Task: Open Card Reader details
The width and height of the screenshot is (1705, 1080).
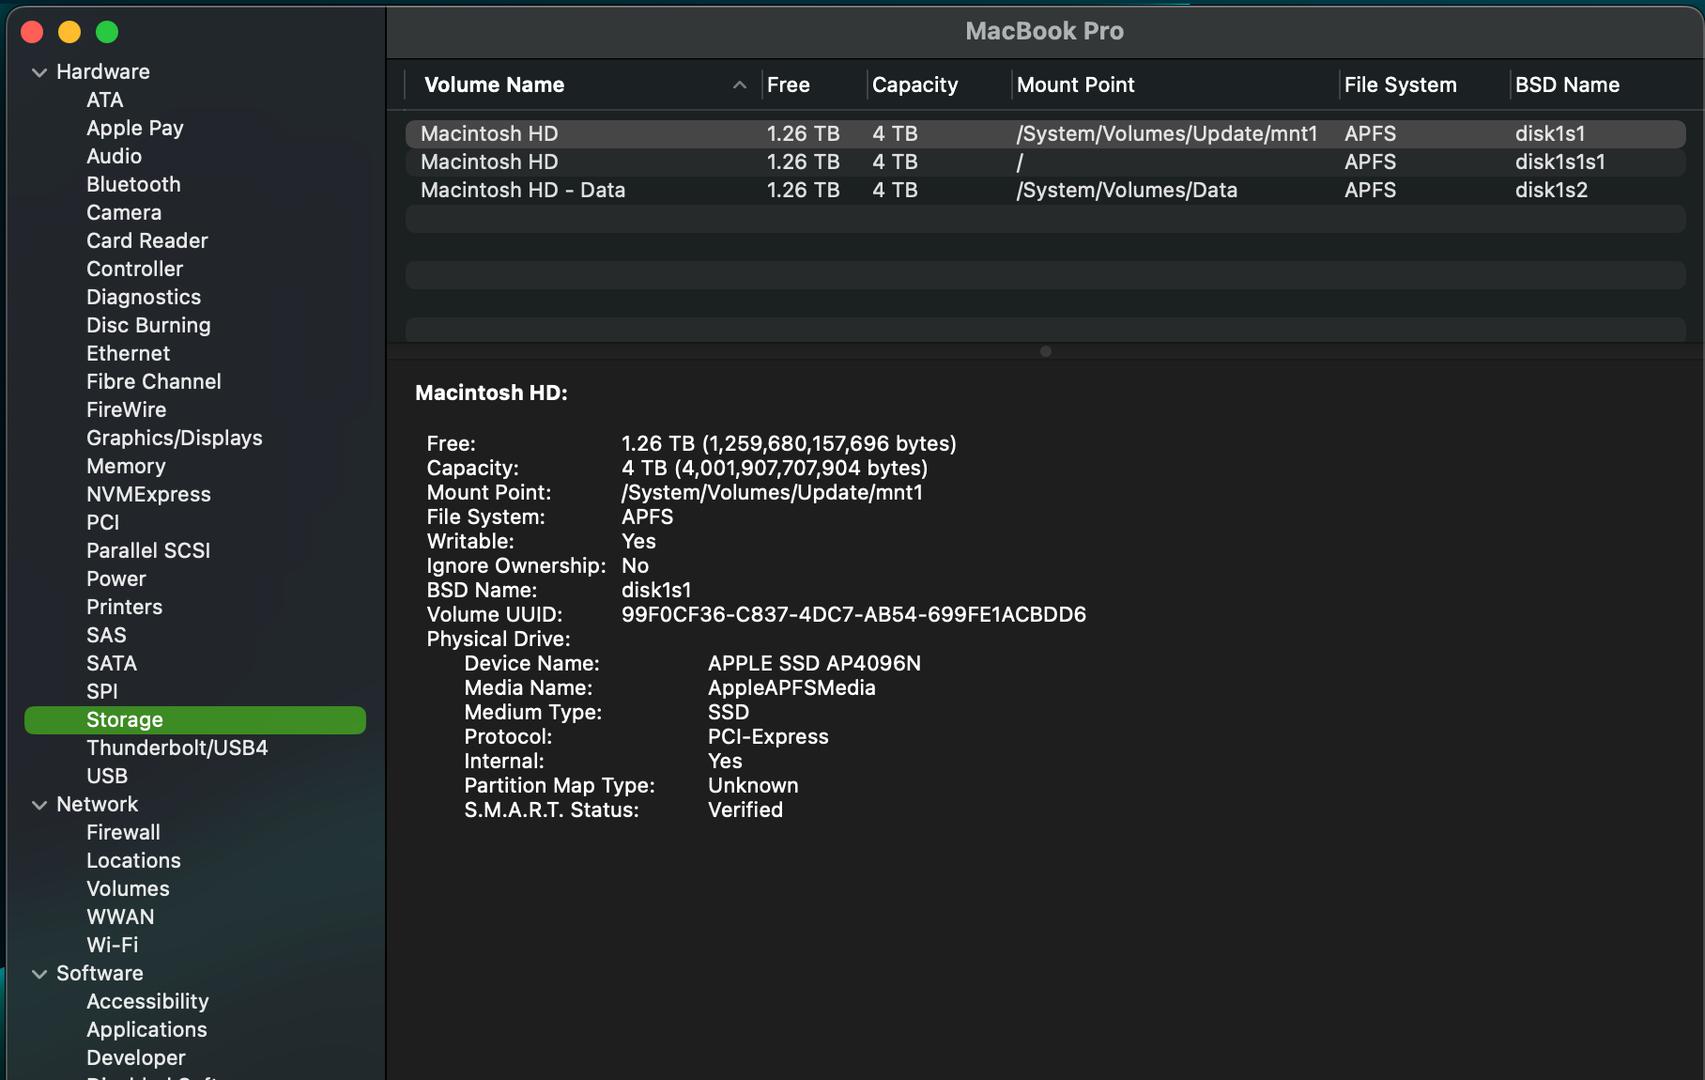Action: click(147, 240)
